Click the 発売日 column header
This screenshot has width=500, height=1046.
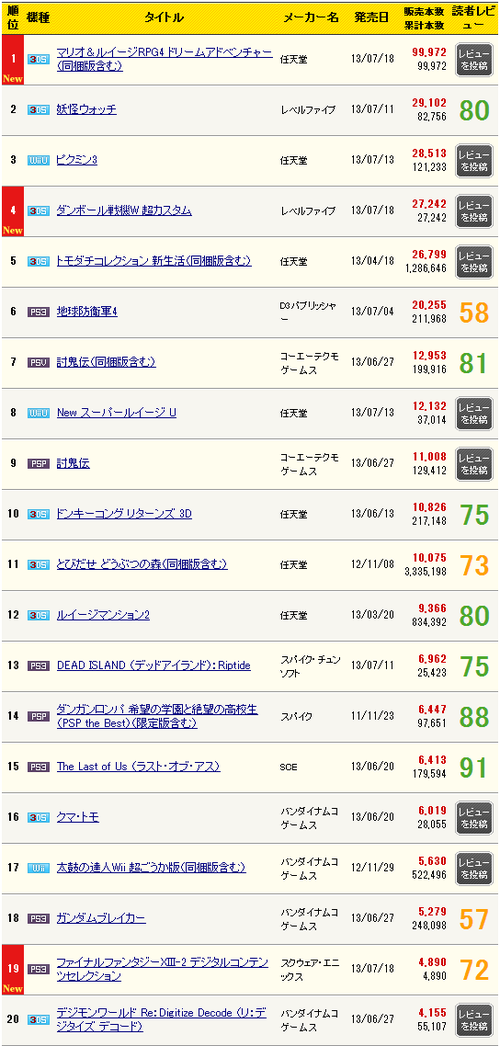tap(372, 18)
